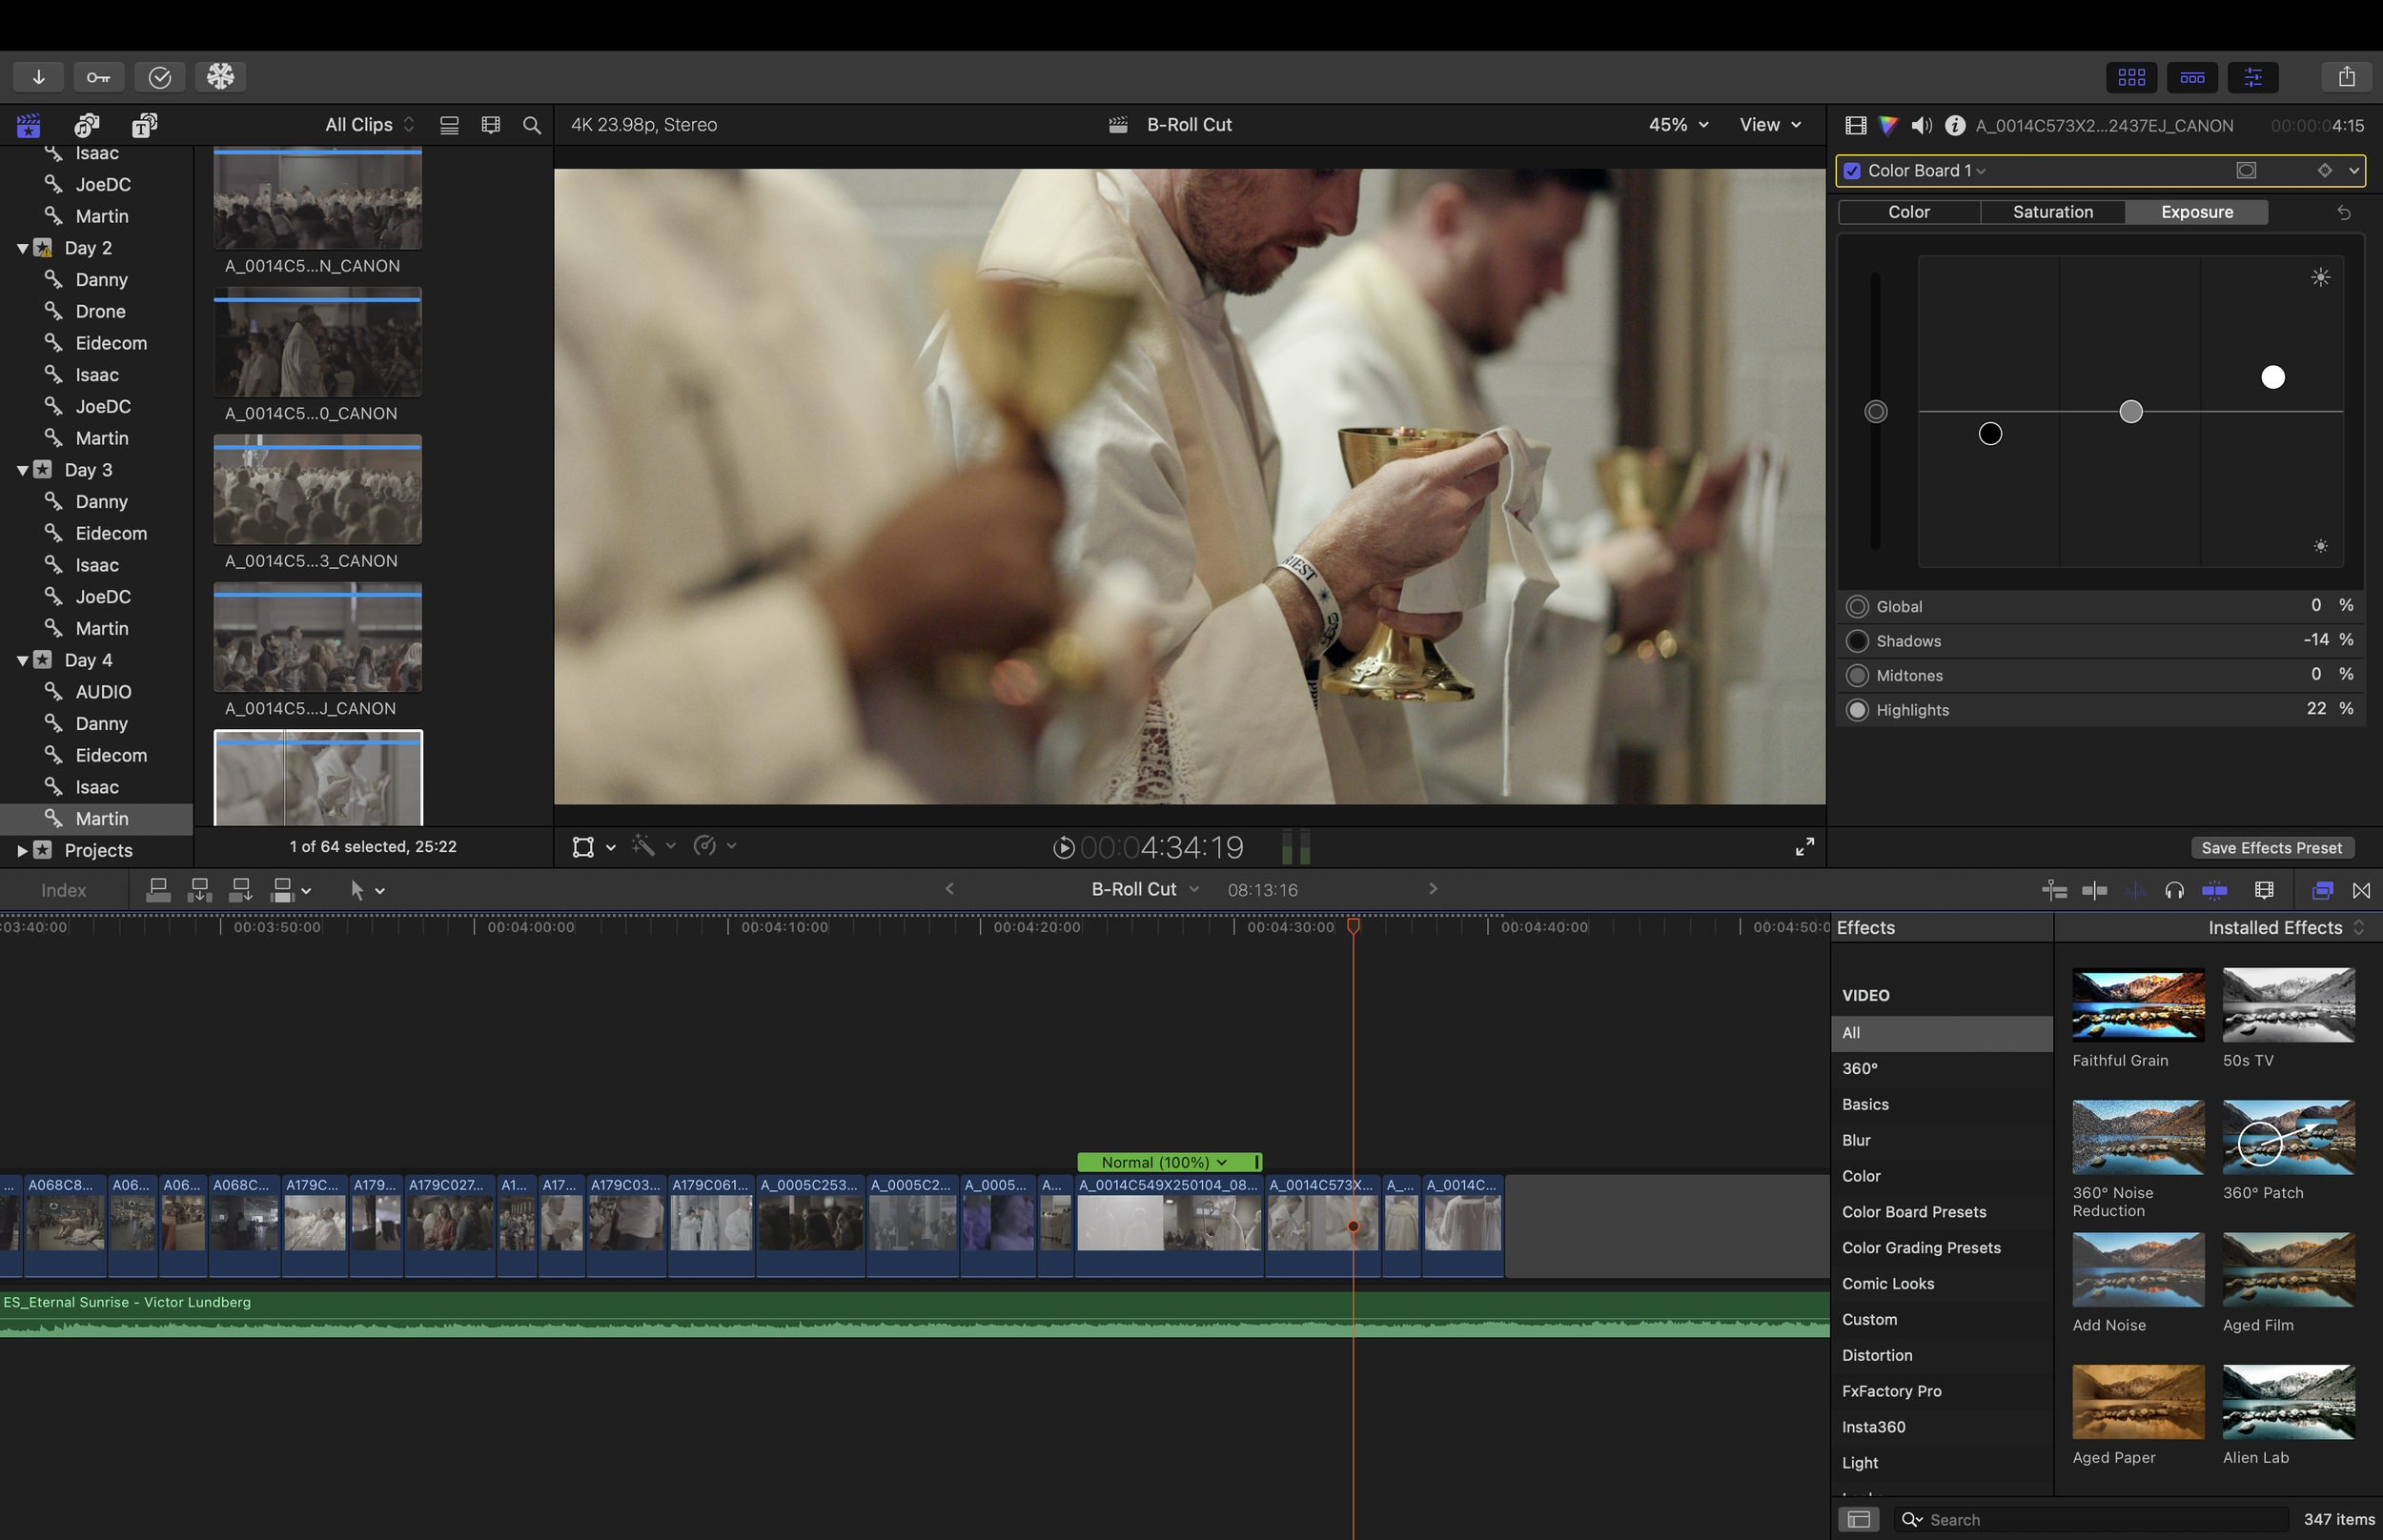The width and height of the screenshot is (2383, 1540).
Task: Open the viewer View dropdown menu
Action: coord(1769,125)
